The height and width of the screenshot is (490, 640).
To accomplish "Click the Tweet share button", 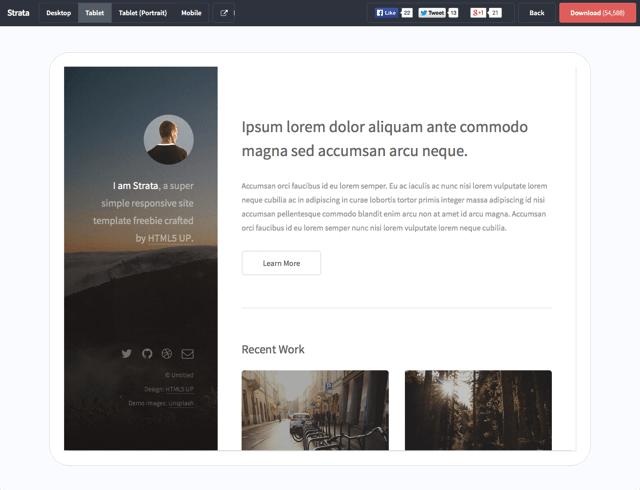I will click(432, 13).
